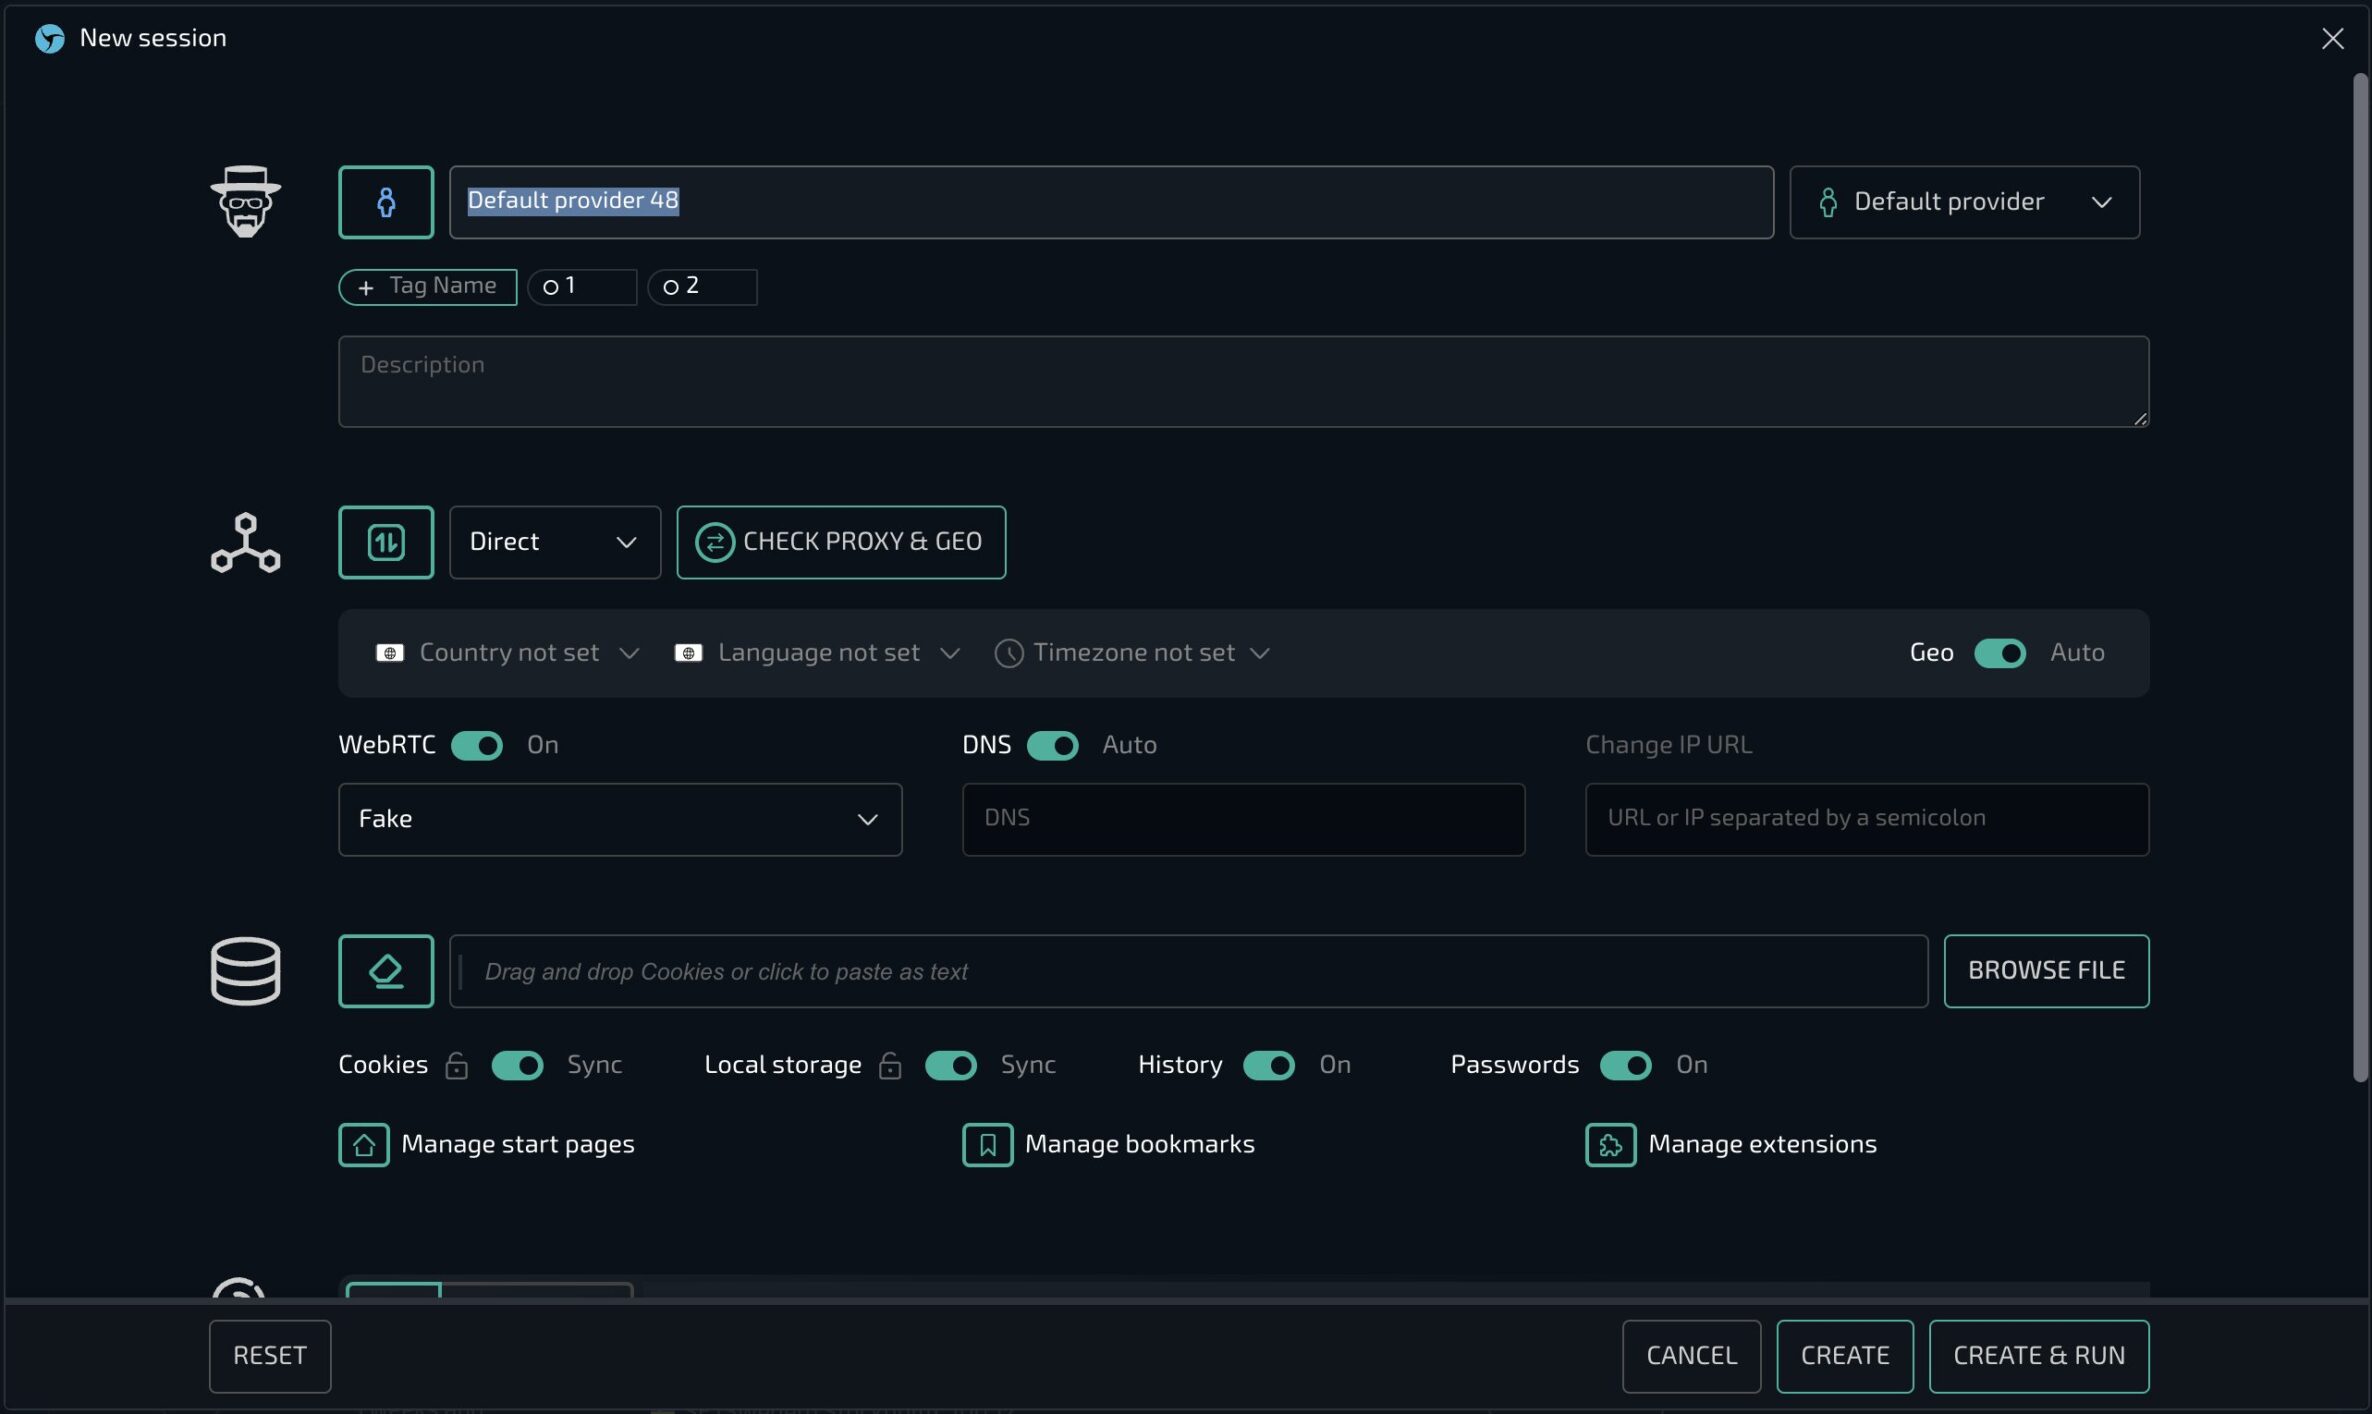2372x1414 pixels.
Task: Click the Cookies drag and drop field
Action: point(1189,971)
